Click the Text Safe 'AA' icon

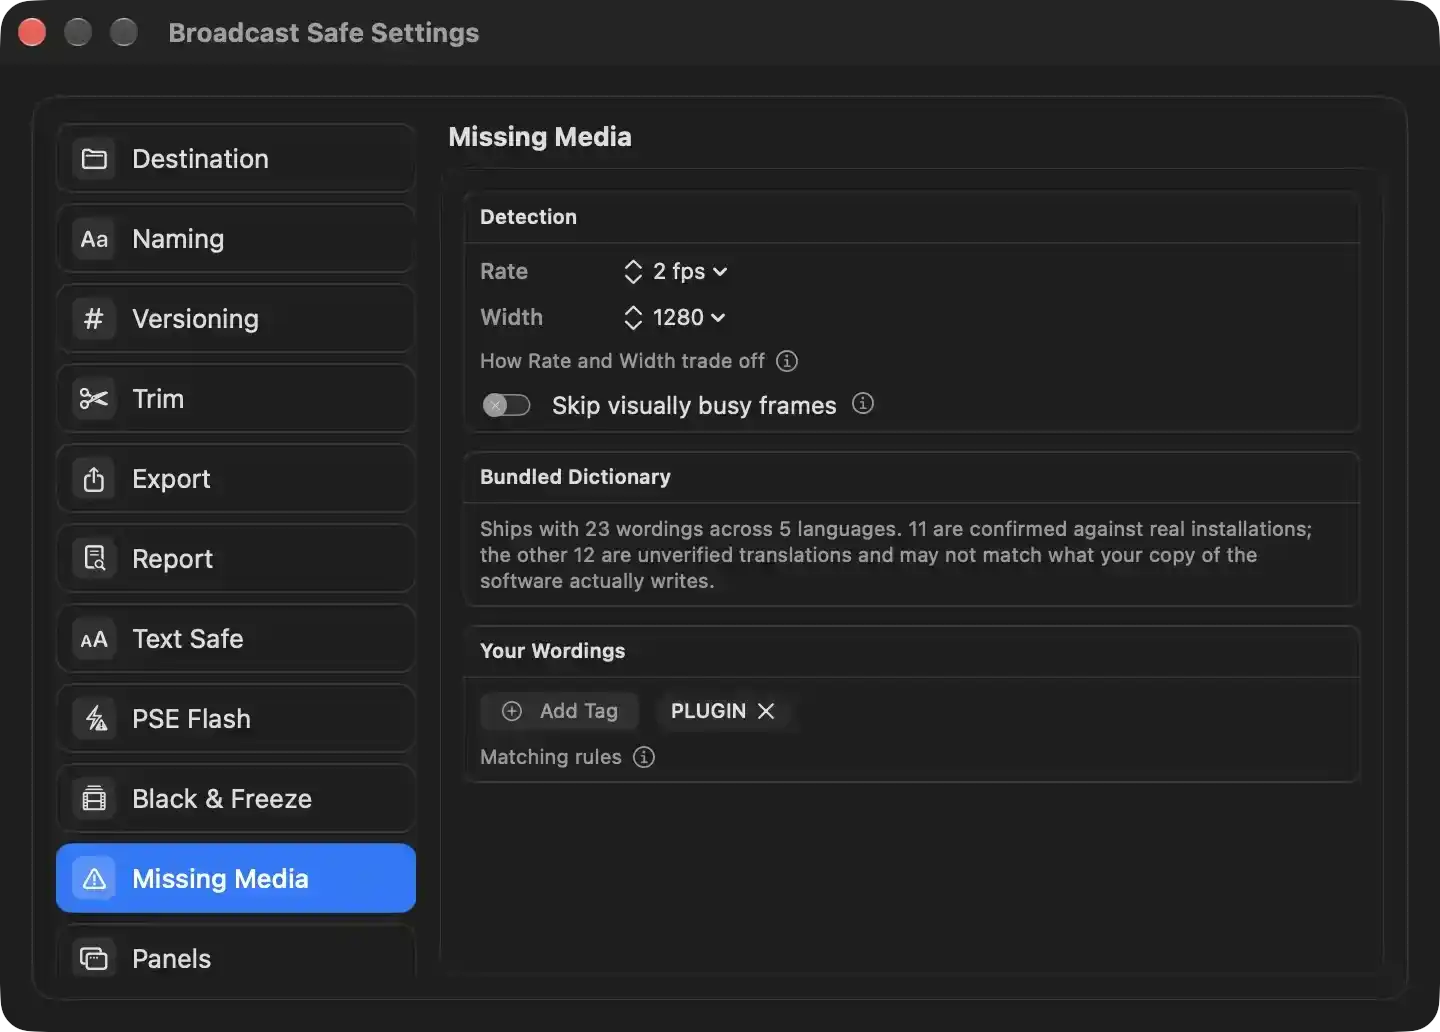[x=94, y=639]
